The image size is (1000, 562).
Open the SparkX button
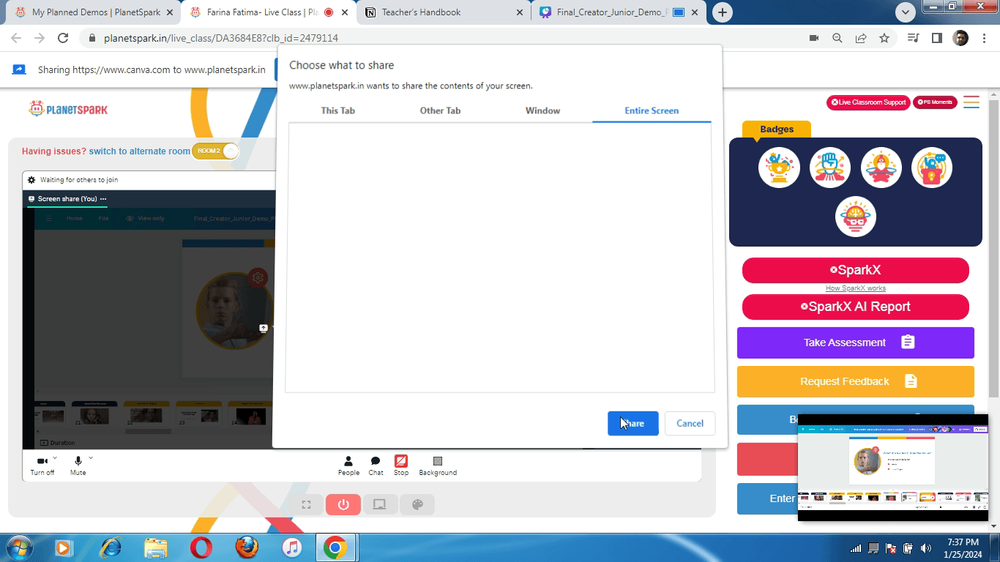coord(855,270)
